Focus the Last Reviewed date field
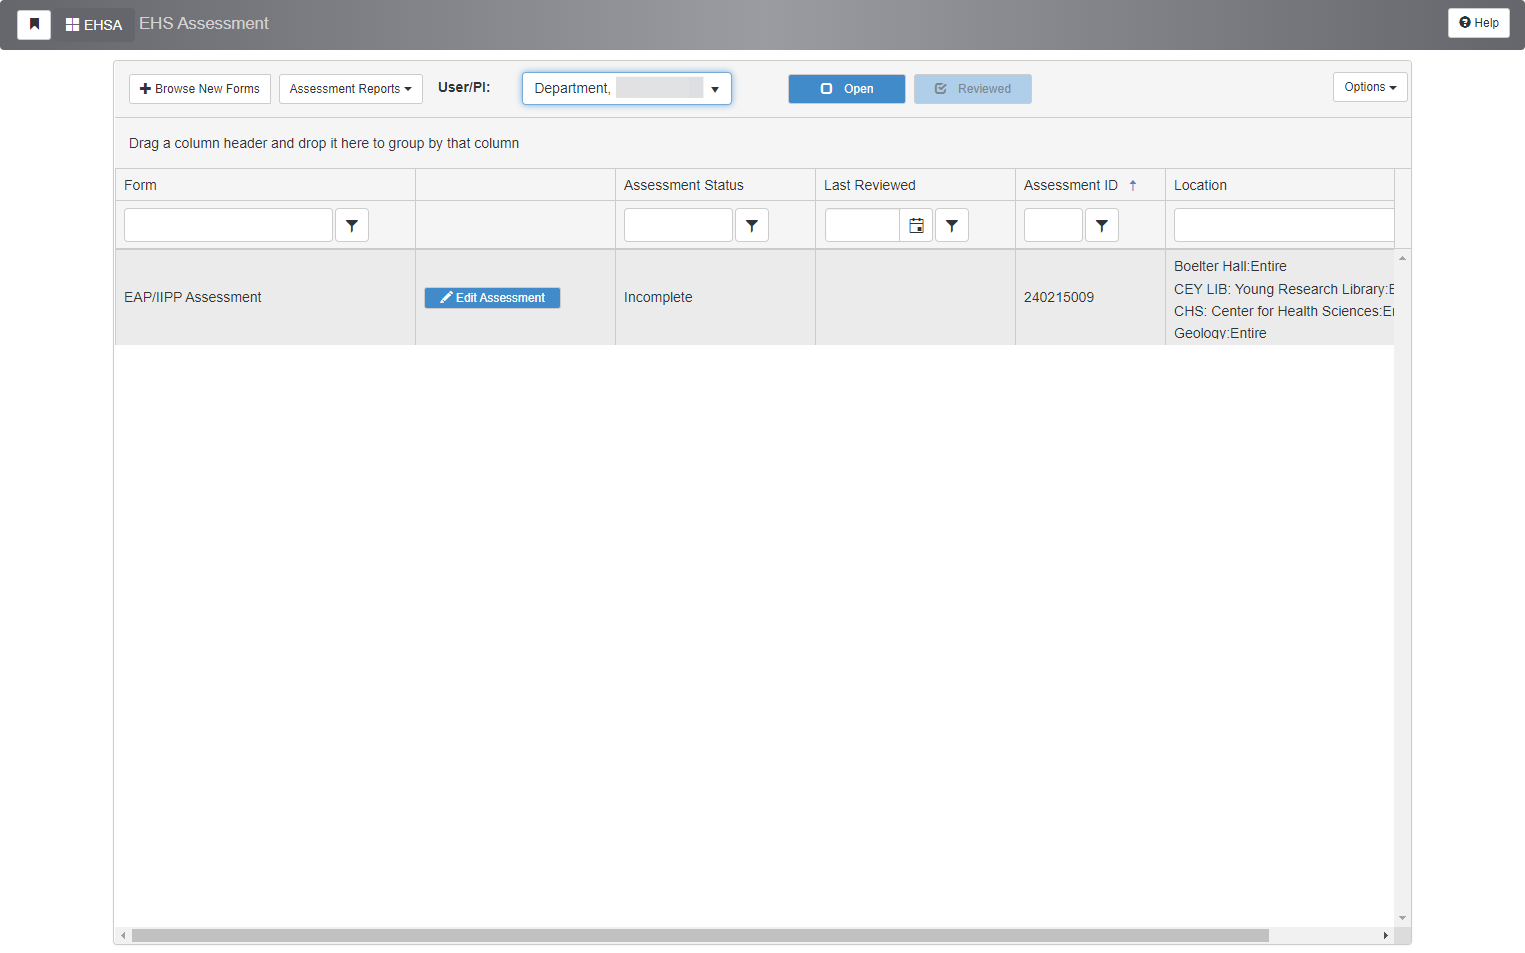Viewport: 1525px width, 953px height. (x=862, y=226)
